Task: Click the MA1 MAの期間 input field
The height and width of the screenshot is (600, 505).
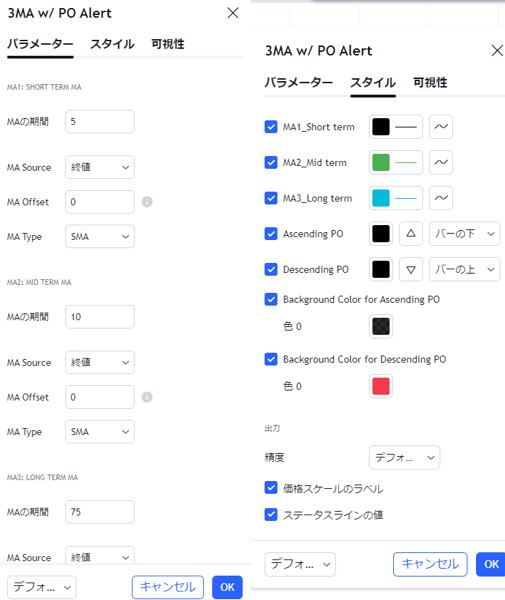Action: coord(100,122)
